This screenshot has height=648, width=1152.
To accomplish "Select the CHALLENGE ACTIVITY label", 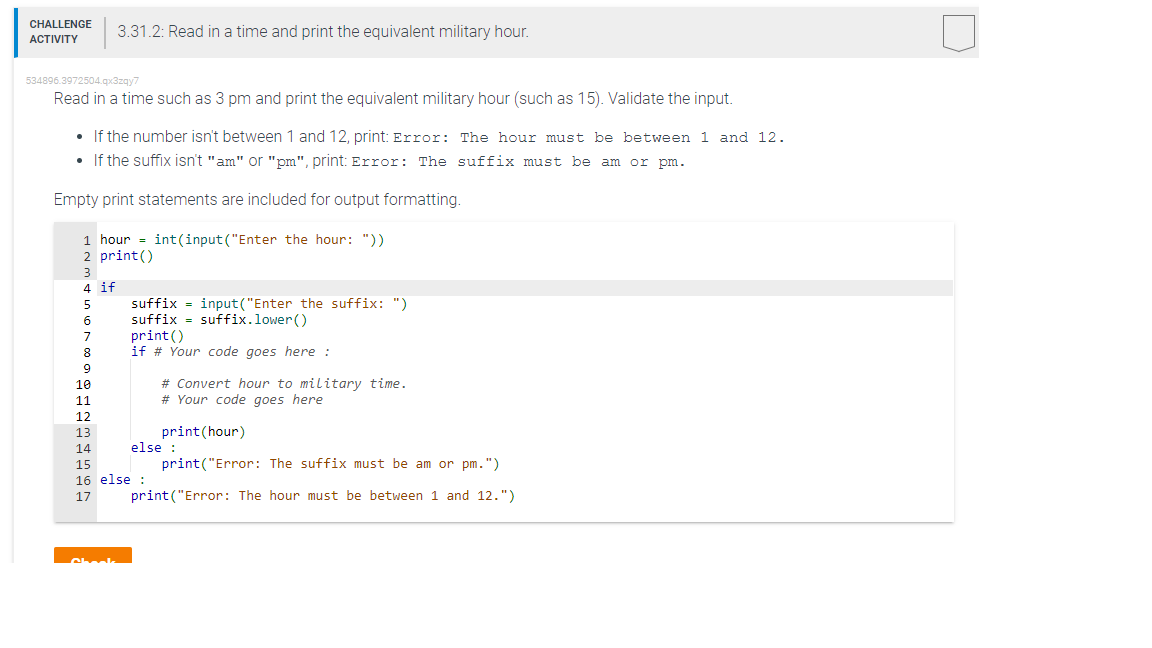I will (x=60, y=33).
